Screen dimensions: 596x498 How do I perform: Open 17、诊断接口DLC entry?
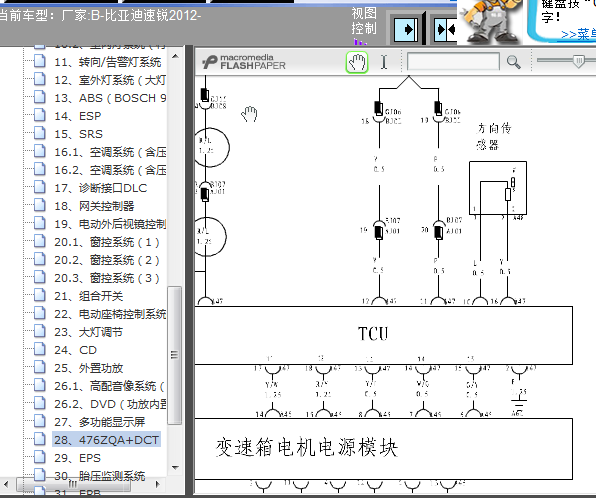coord(100,188)
